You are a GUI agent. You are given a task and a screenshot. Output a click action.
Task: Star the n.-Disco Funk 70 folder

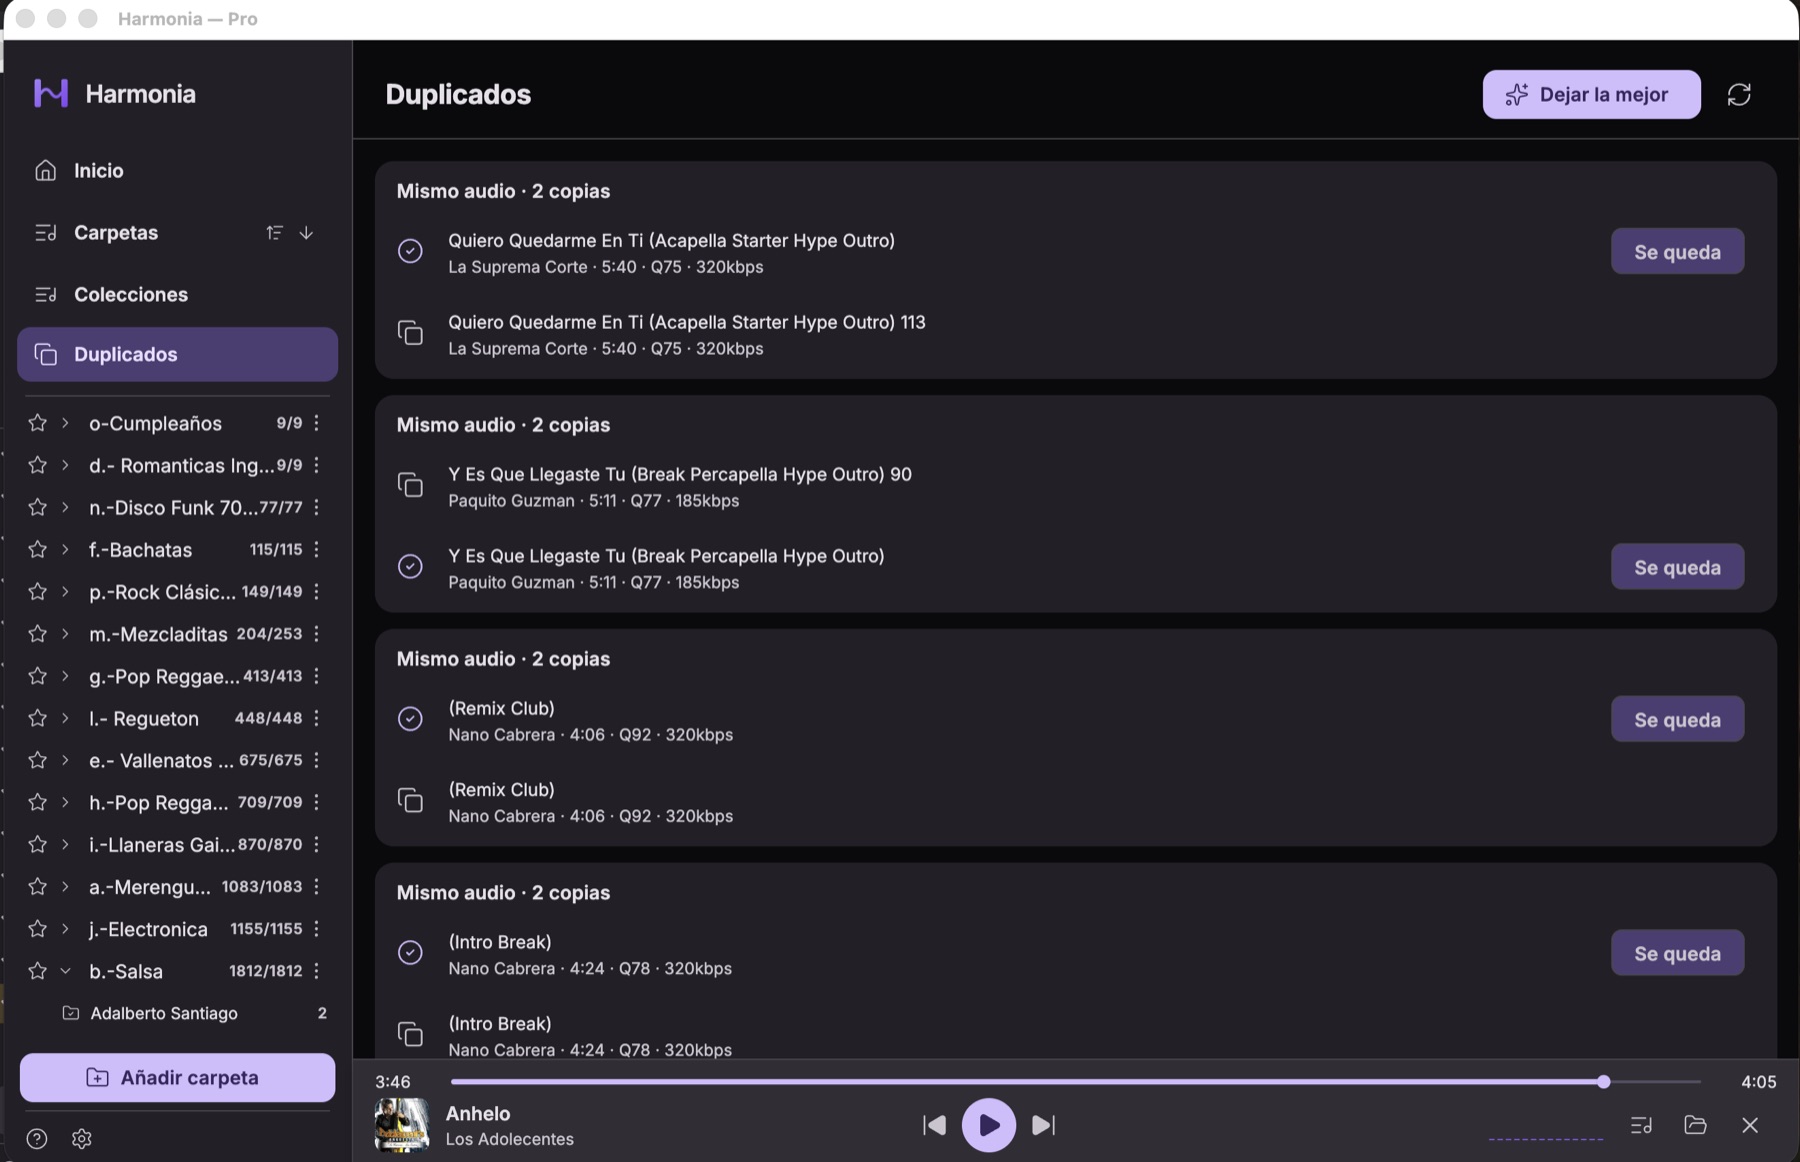(38, 507)
